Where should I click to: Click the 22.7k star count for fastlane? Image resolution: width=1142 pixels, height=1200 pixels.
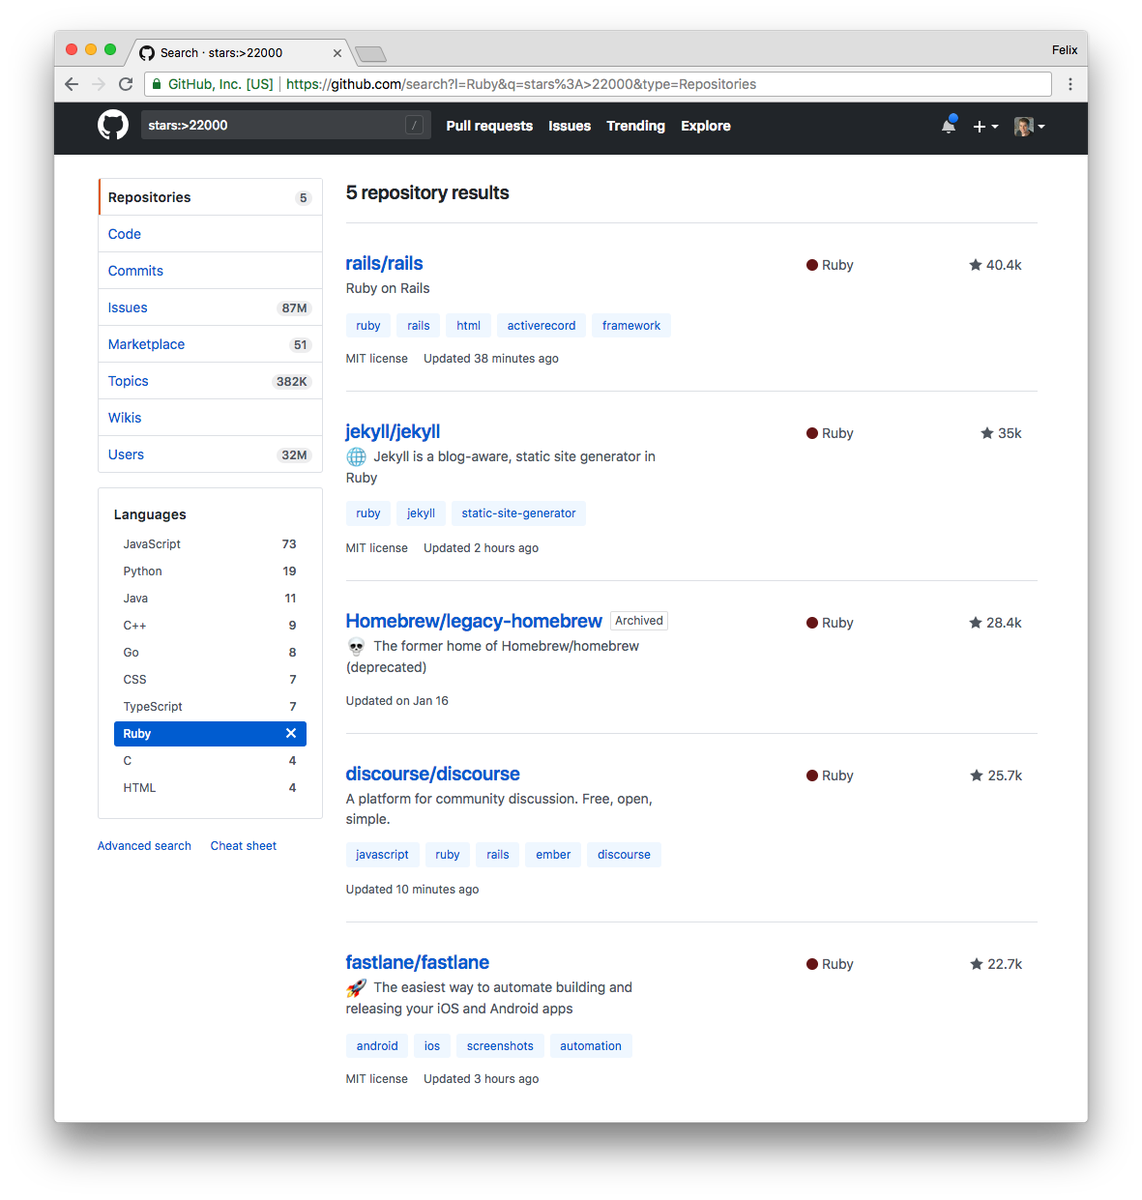[x=996, y=964]
